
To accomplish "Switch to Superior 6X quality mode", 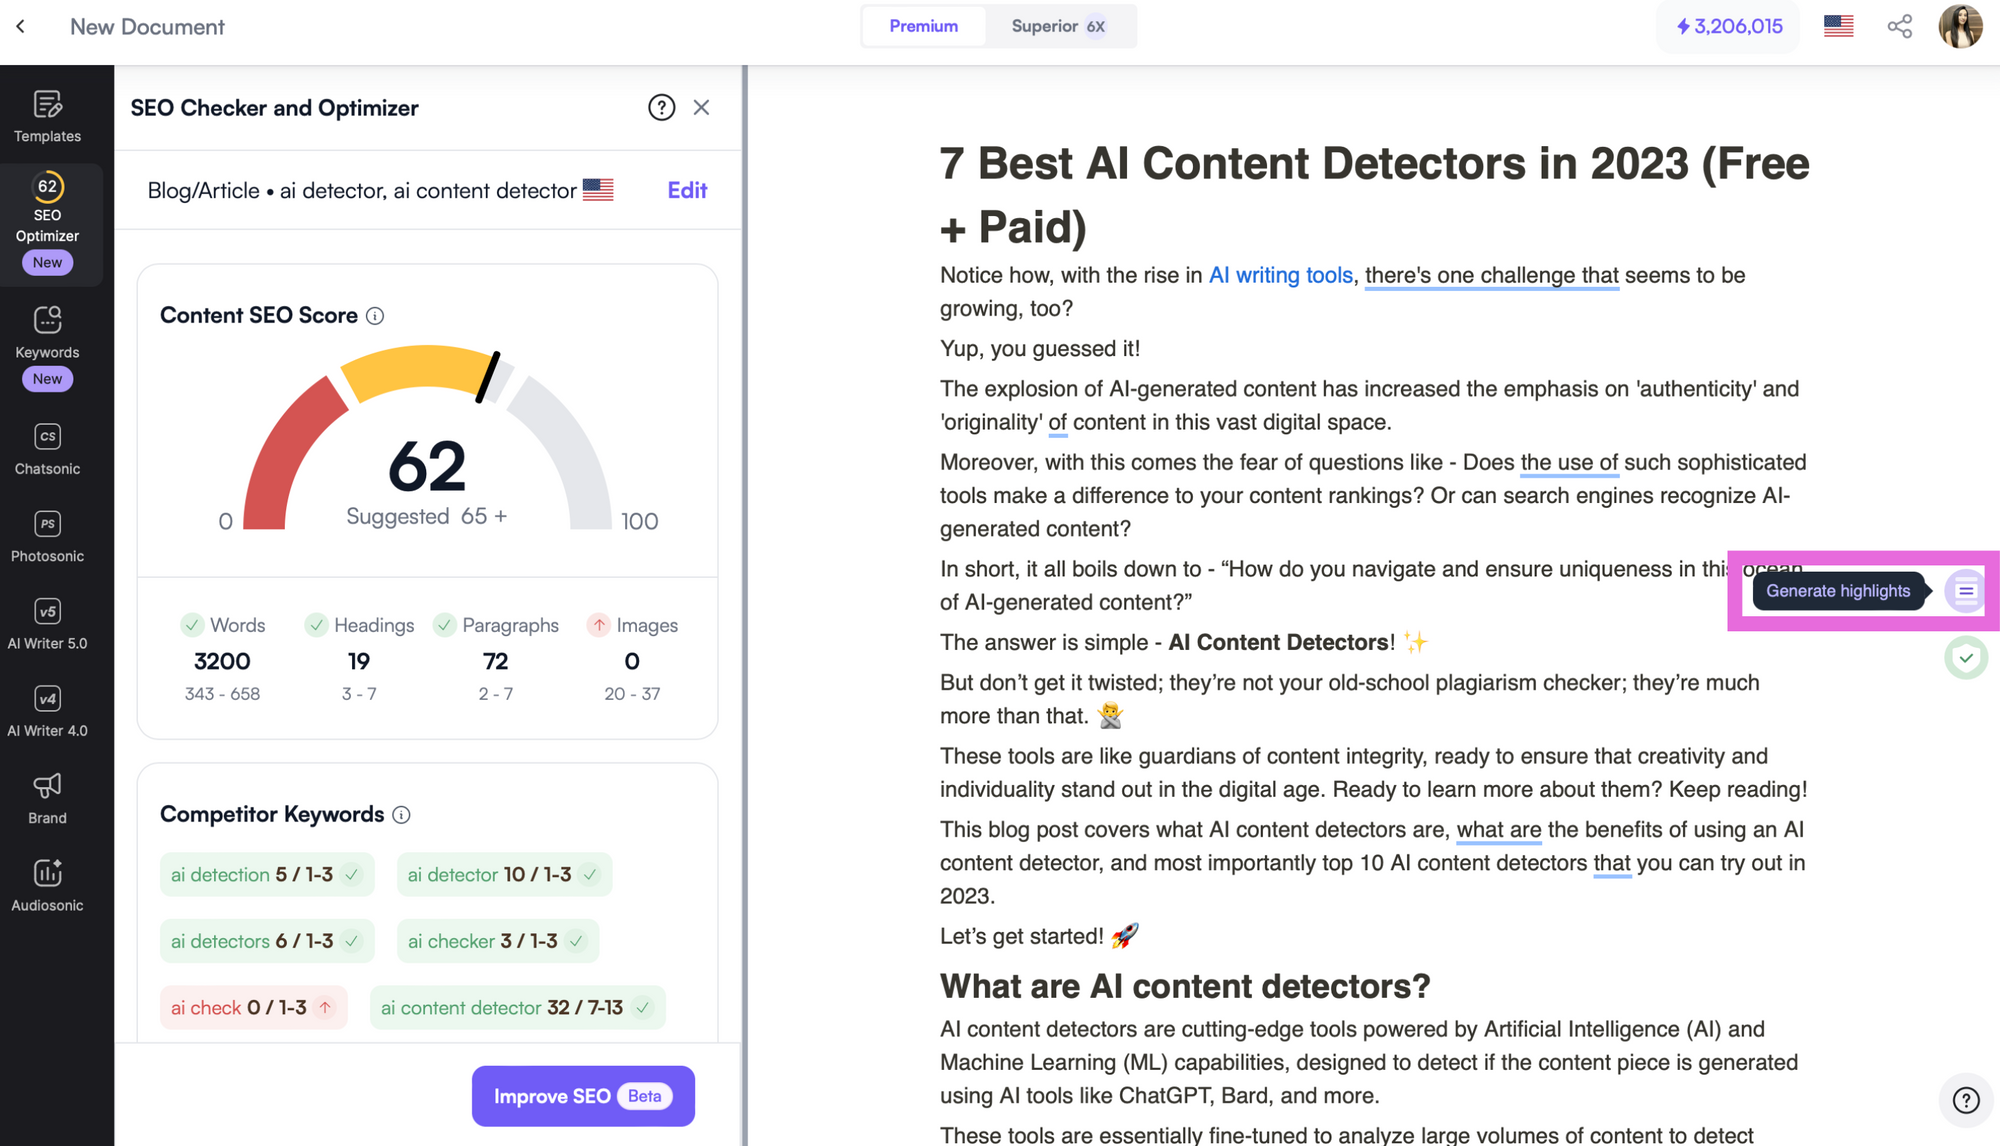I will coord(1058,27).
